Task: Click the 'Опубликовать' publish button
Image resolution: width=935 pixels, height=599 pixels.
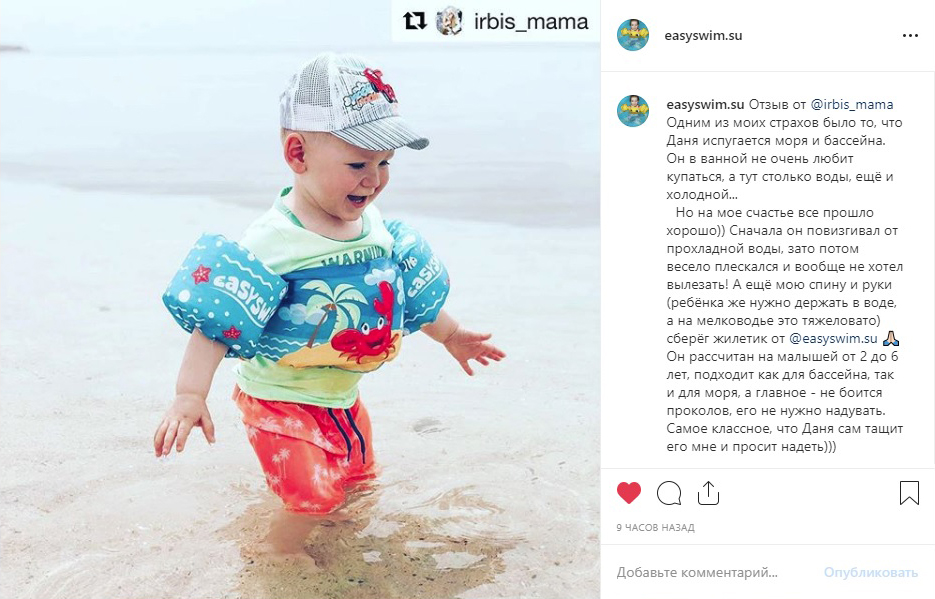Action: coord(871,573)
